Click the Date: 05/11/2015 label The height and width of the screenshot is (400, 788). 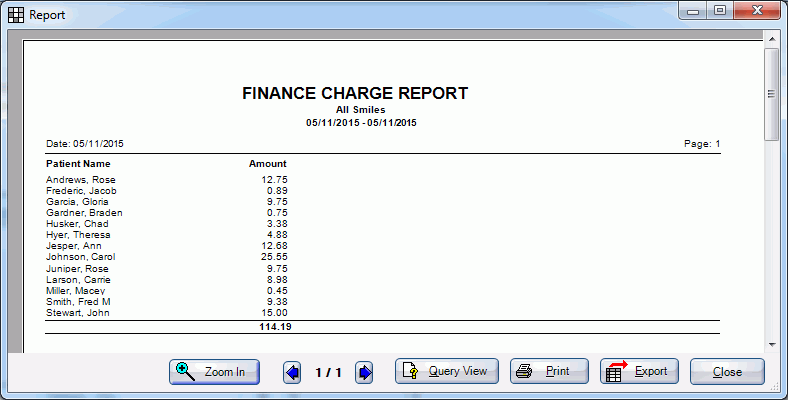(x=84, y=144)
